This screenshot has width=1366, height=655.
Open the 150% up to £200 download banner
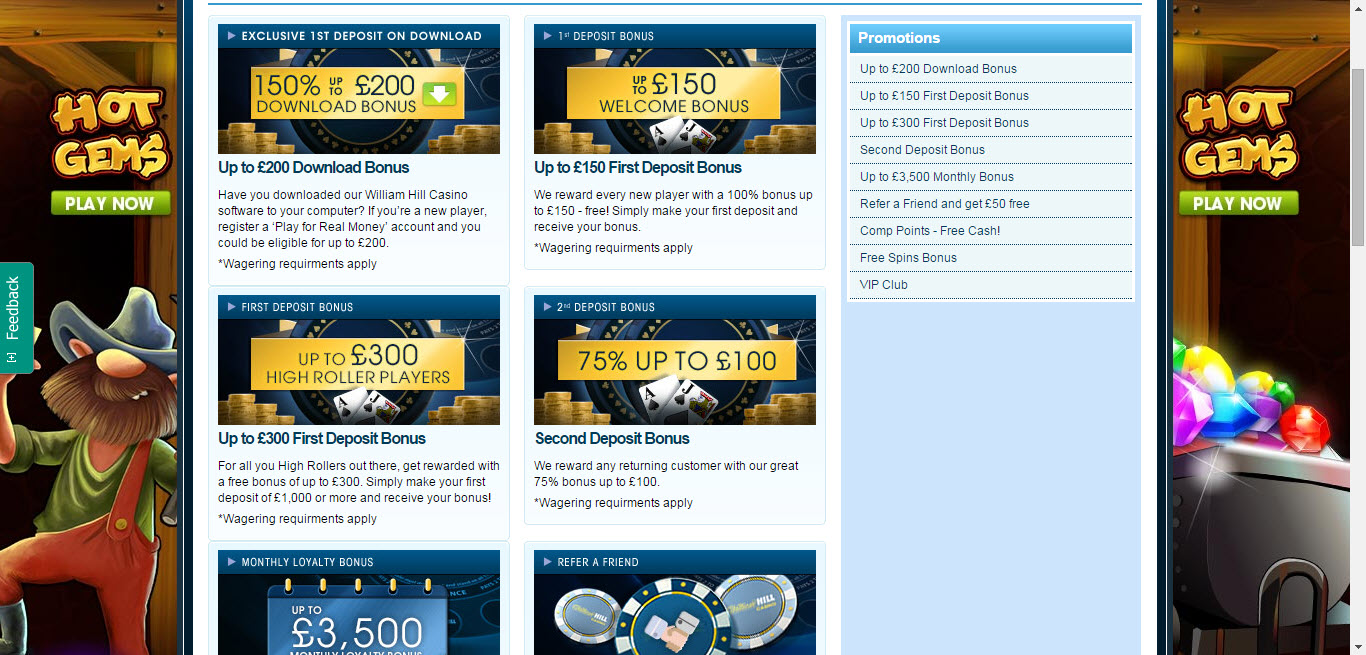pos(359,101)
